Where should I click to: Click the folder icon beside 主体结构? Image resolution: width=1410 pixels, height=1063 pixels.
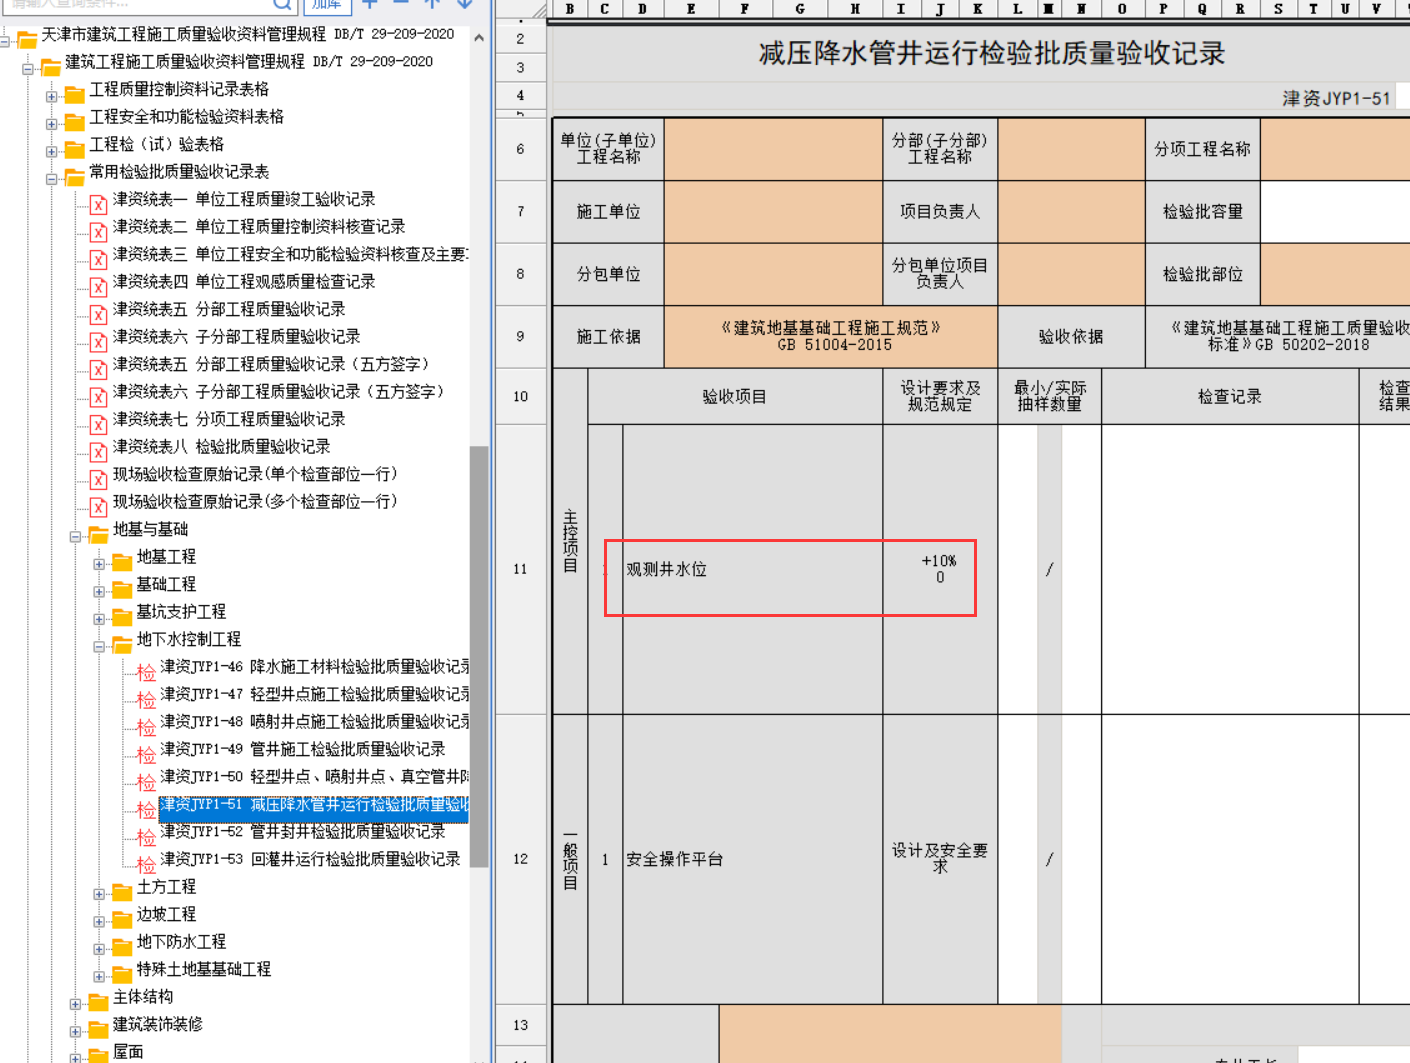tap(99, 1002)
